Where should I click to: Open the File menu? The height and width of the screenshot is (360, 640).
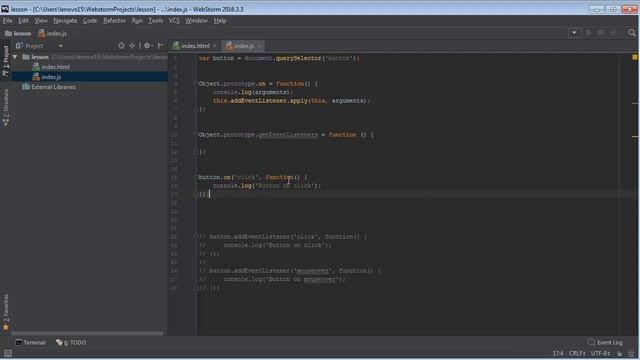click(x=7, y=20)
